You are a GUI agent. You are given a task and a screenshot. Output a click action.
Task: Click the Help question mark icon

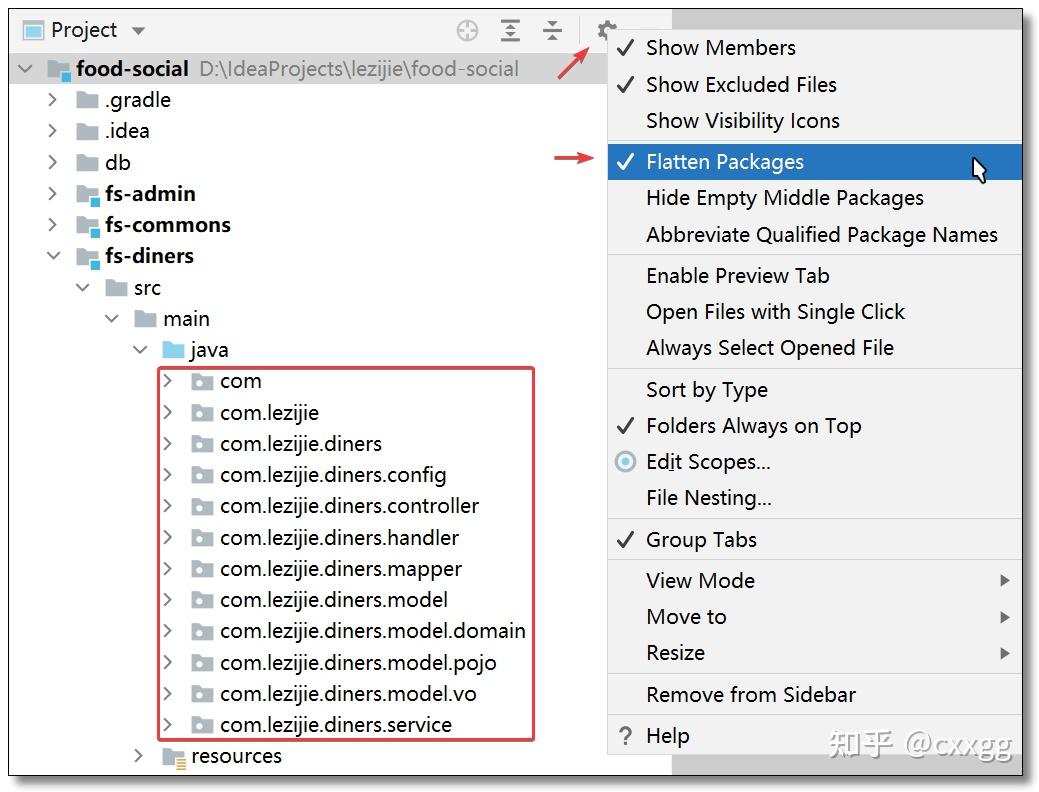[x=625, y=735]
